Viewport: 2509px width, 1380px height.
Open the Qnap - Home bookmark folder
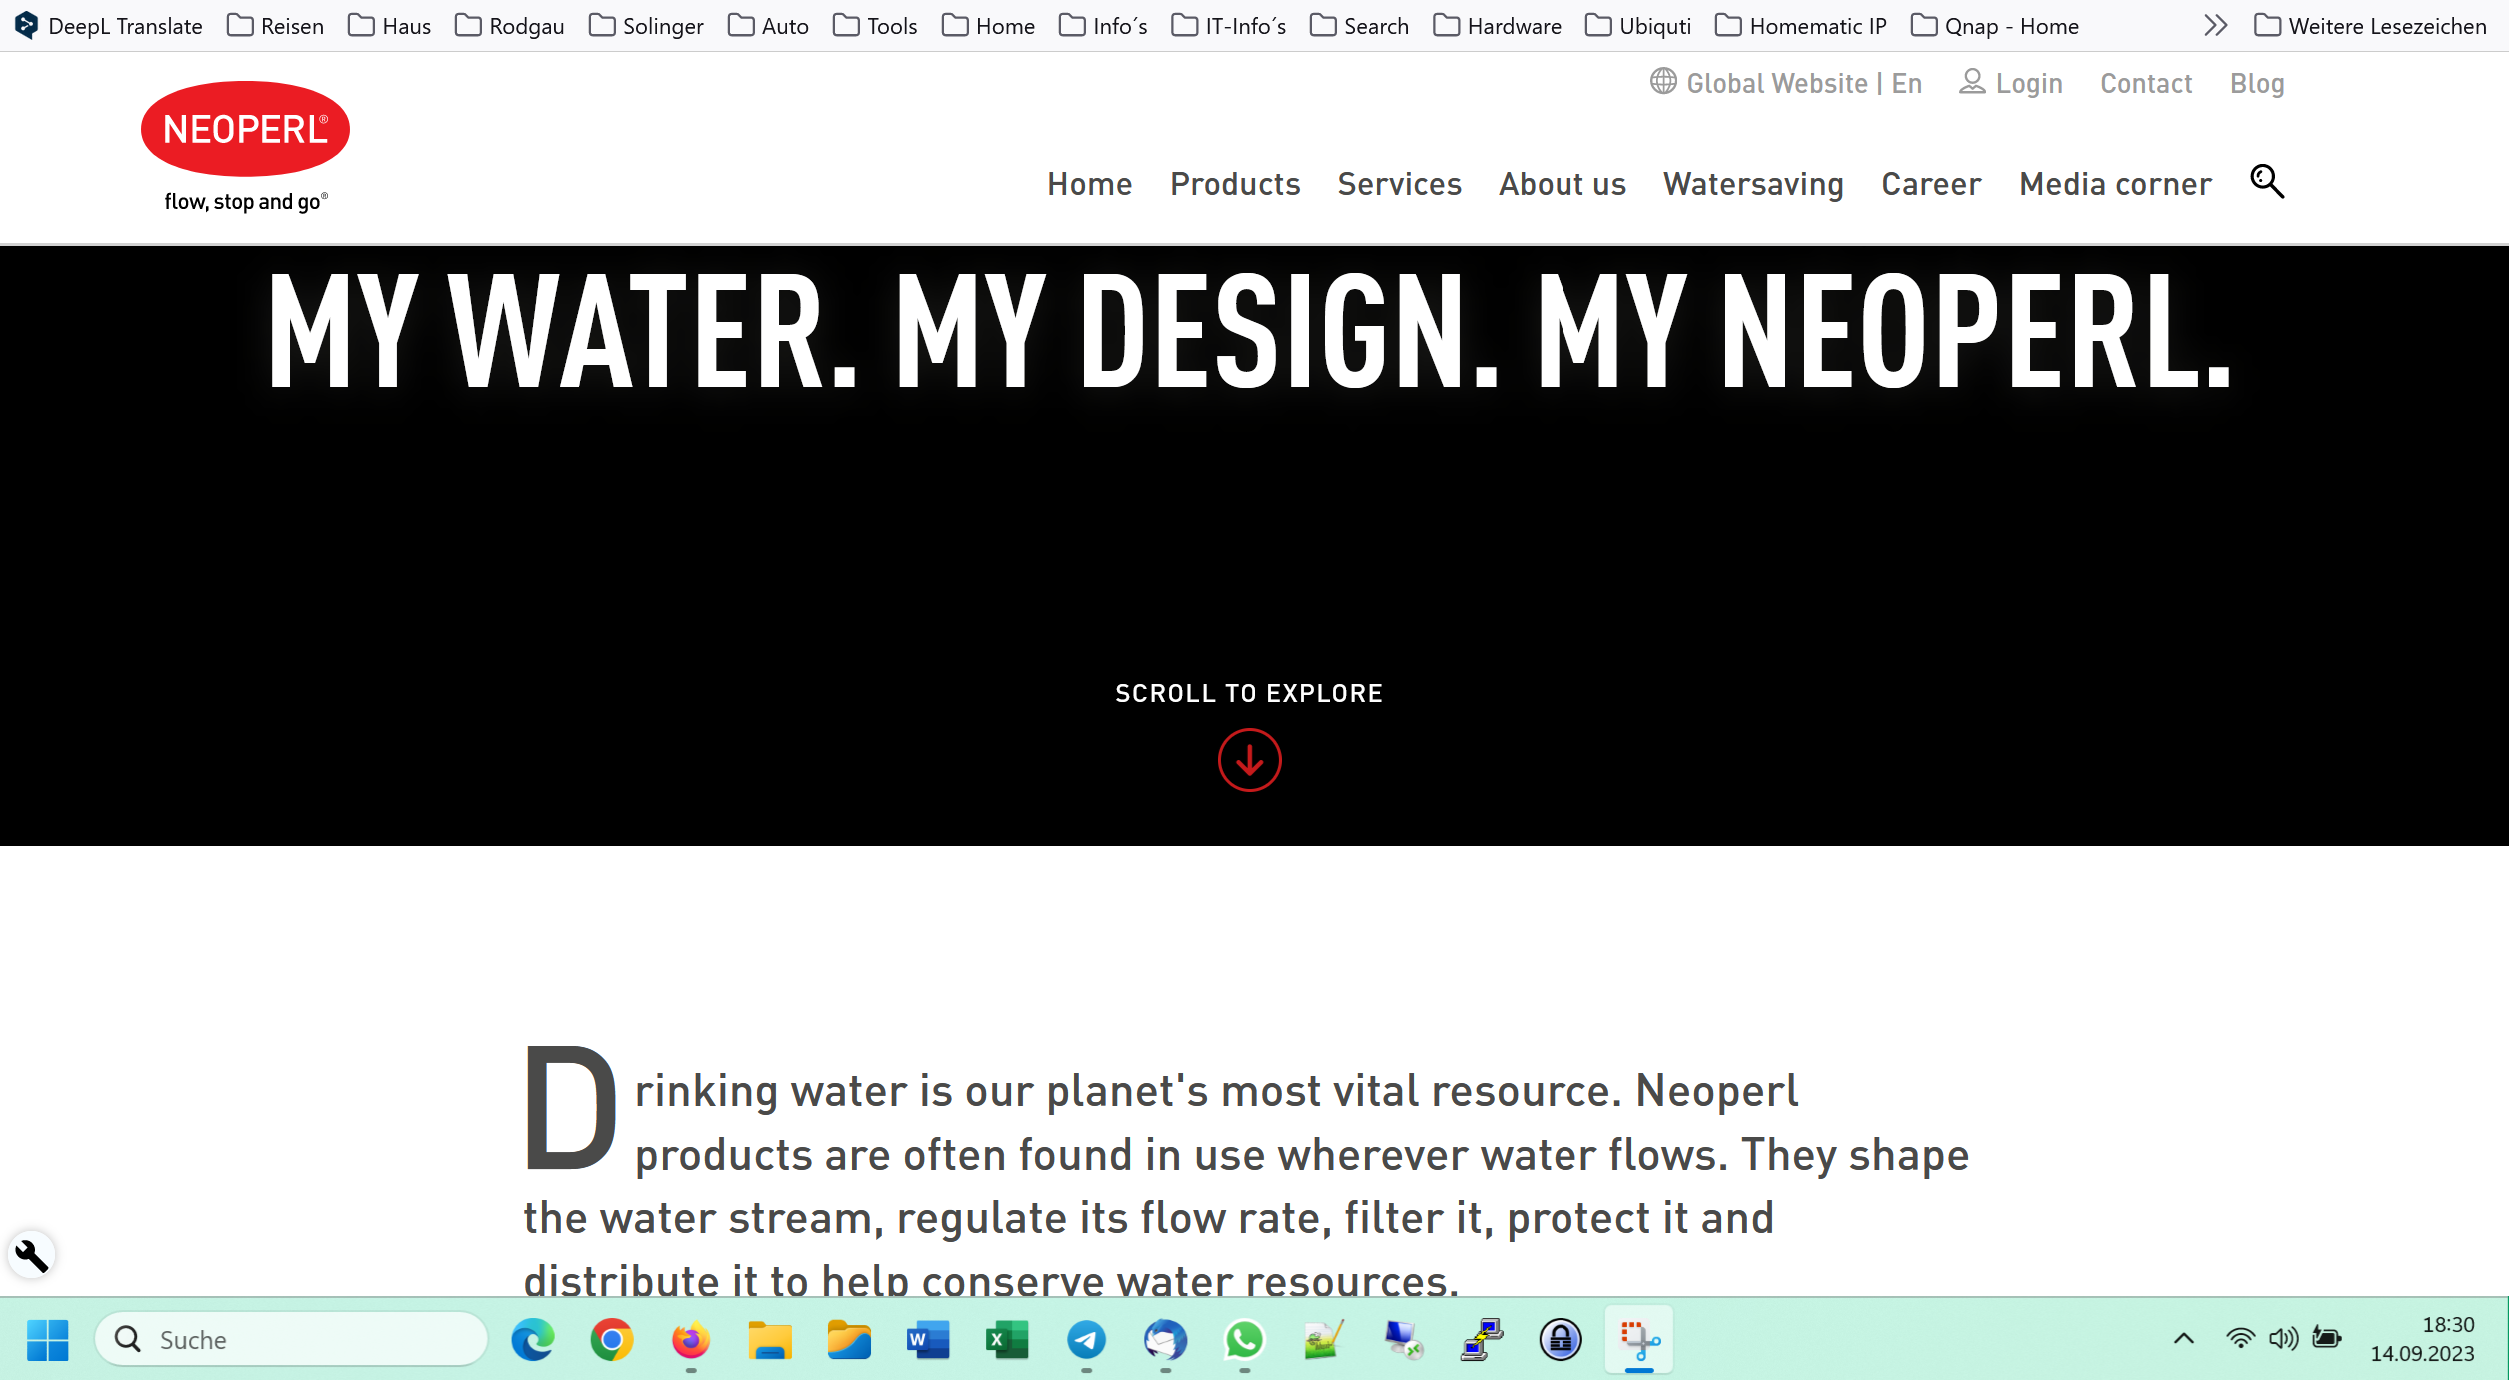[x=1994, y=26]
